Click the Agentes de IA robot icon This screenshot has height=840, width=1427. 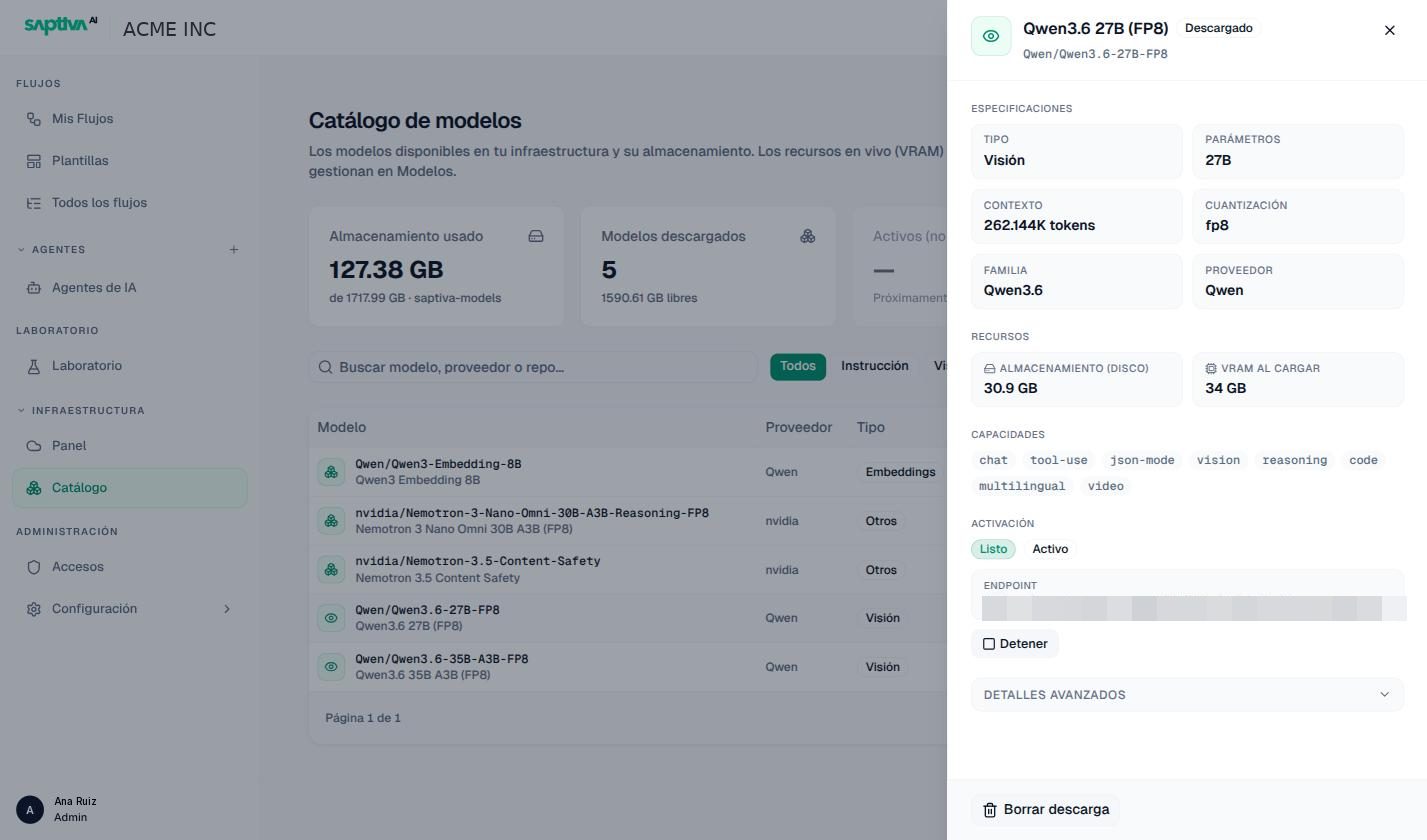pos(34,288)
